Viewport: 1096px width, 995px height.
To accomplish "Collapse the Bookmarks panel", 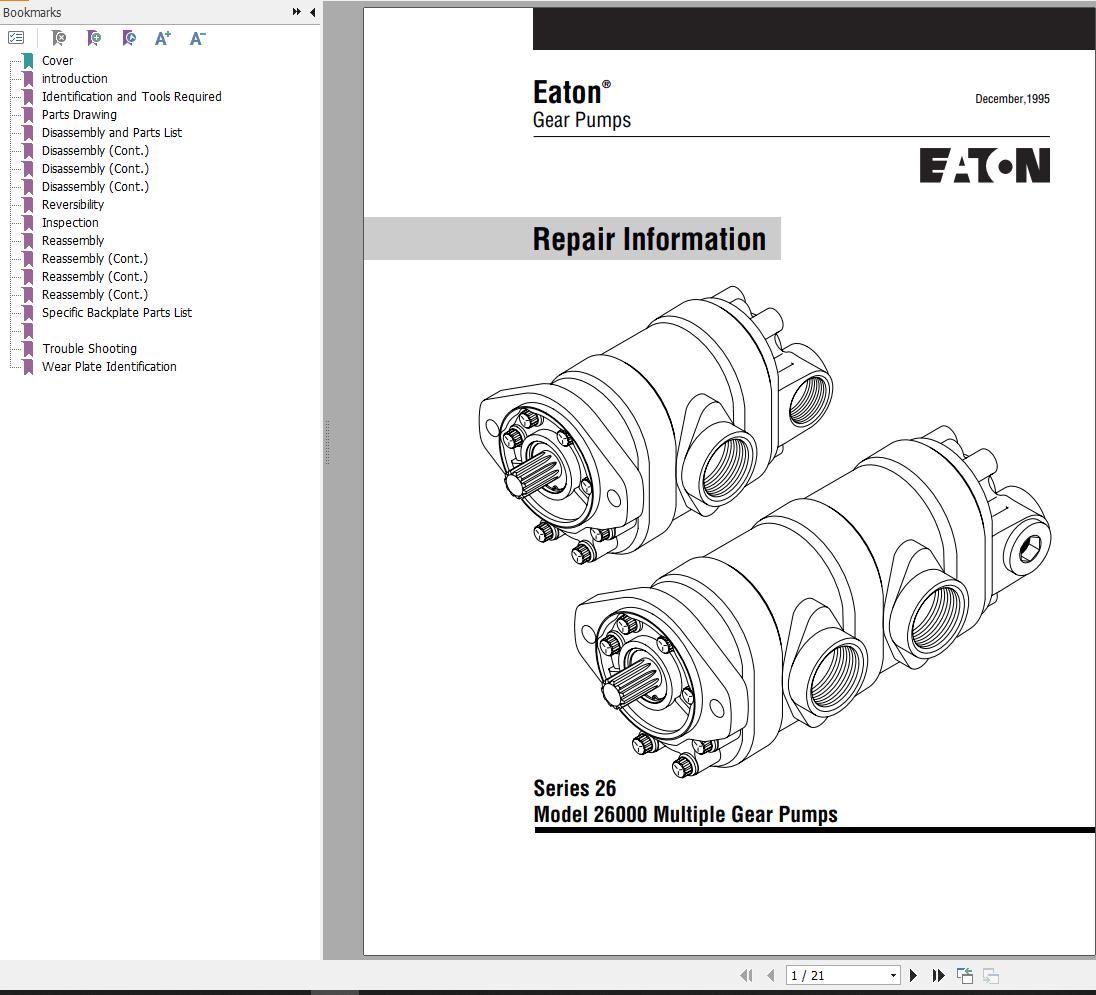I will click(311, 13).
